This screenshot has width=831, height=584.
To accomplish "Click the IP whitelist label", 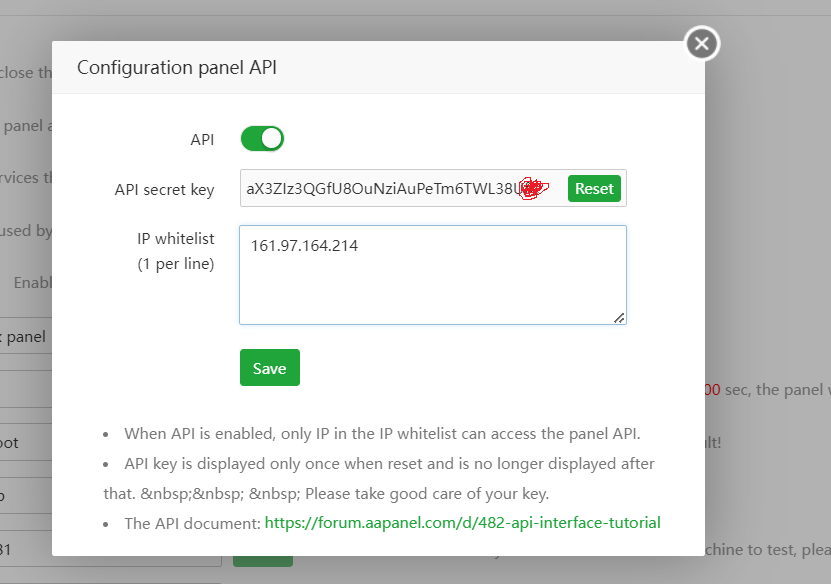I will [175, 239].
